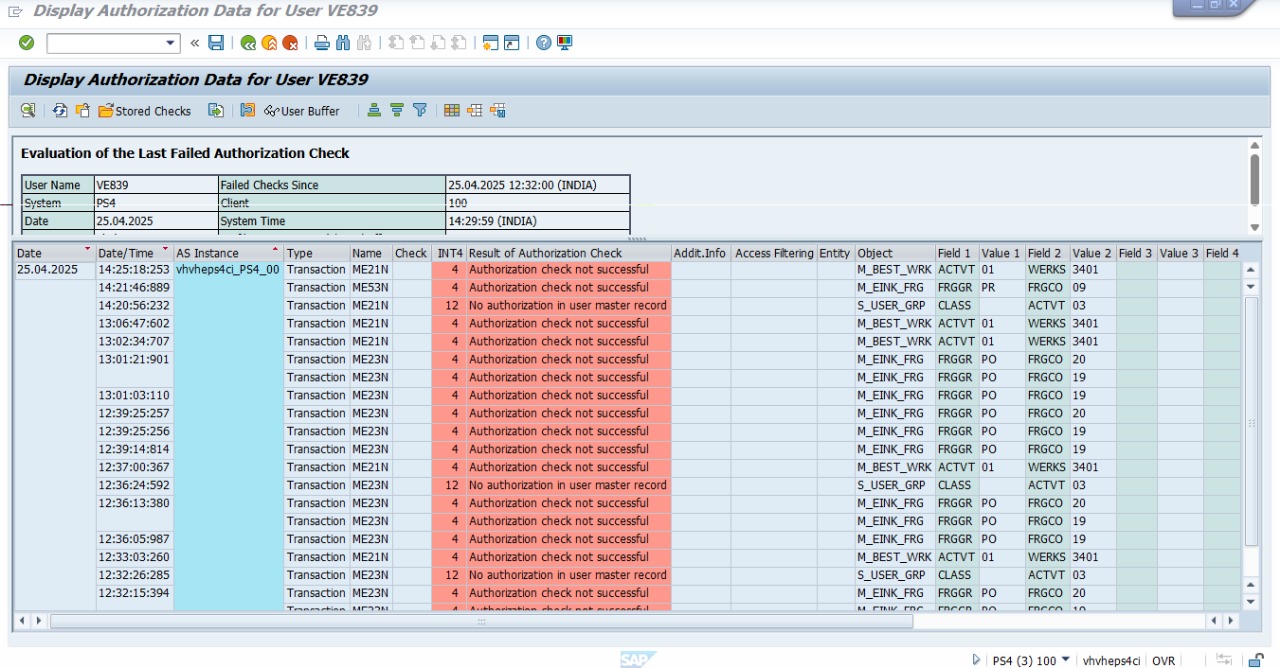
Task: Click the Sort Ascending icon
Action: [374, 110]
